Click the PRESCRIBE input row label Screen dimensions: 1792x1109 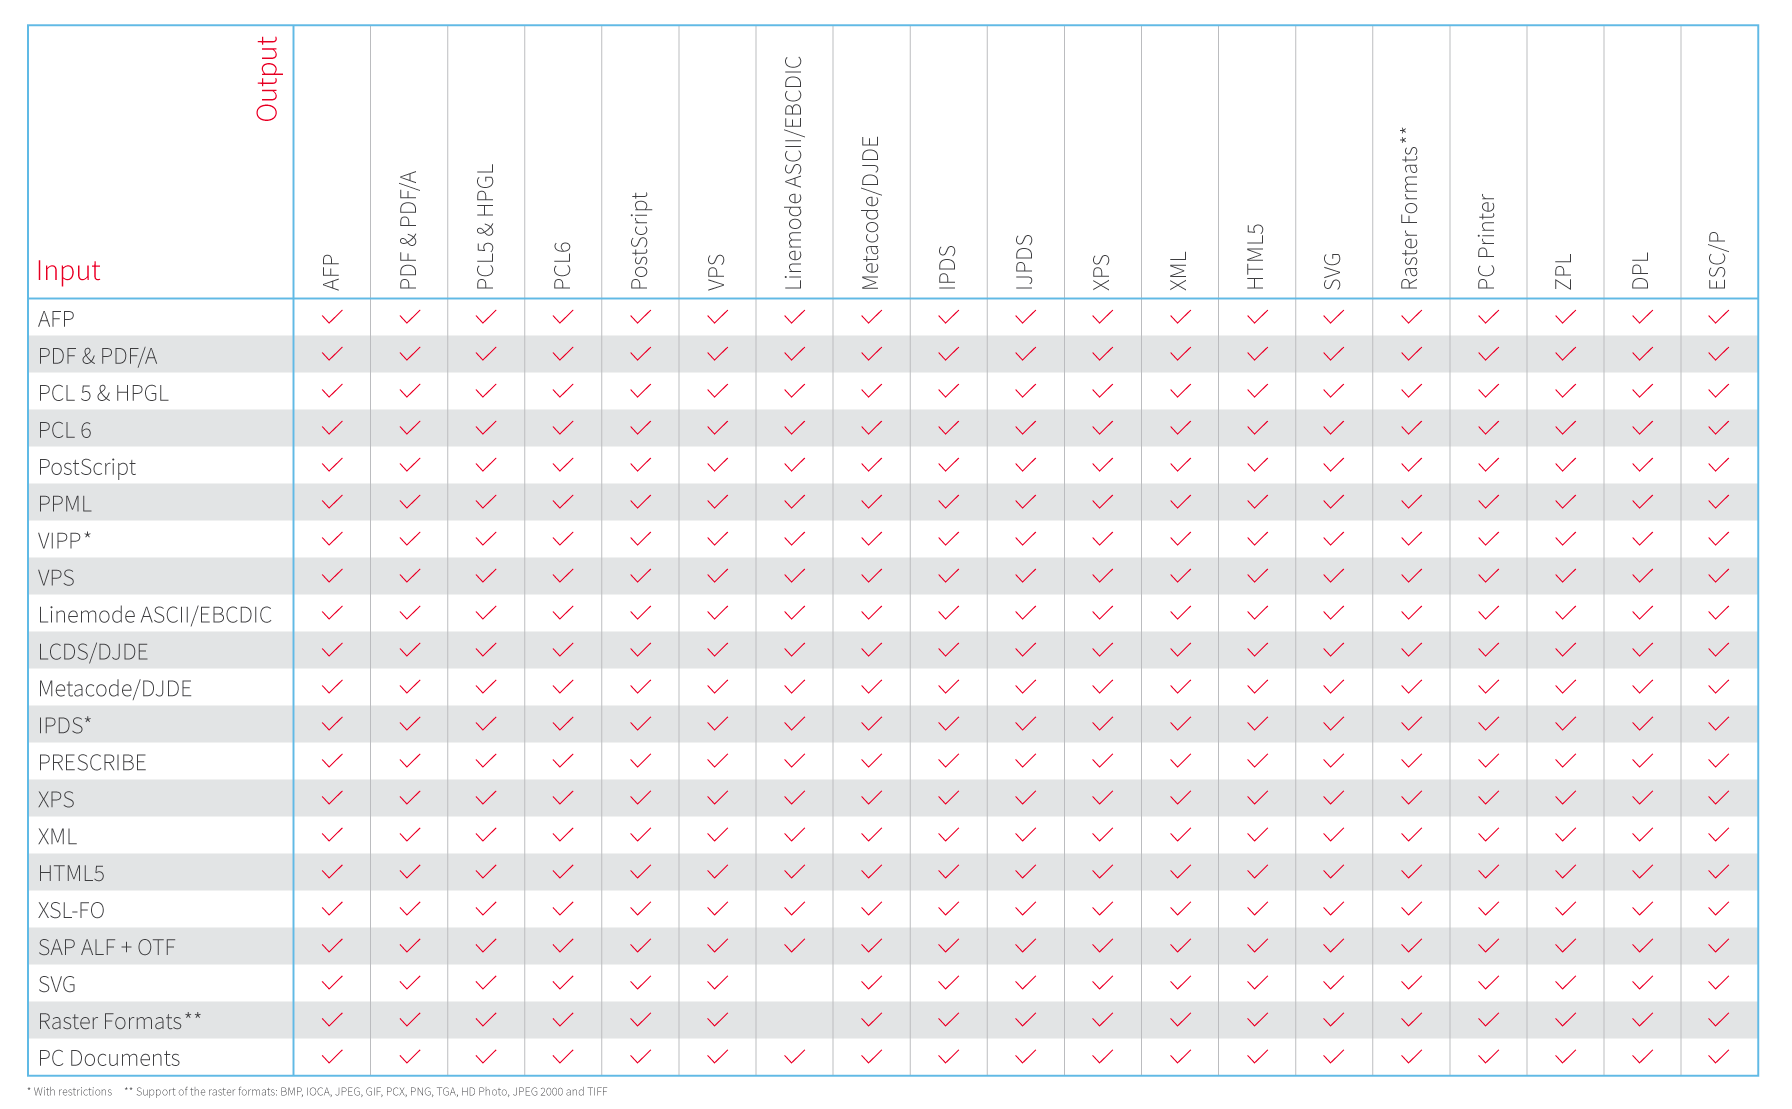click(92, 763)
